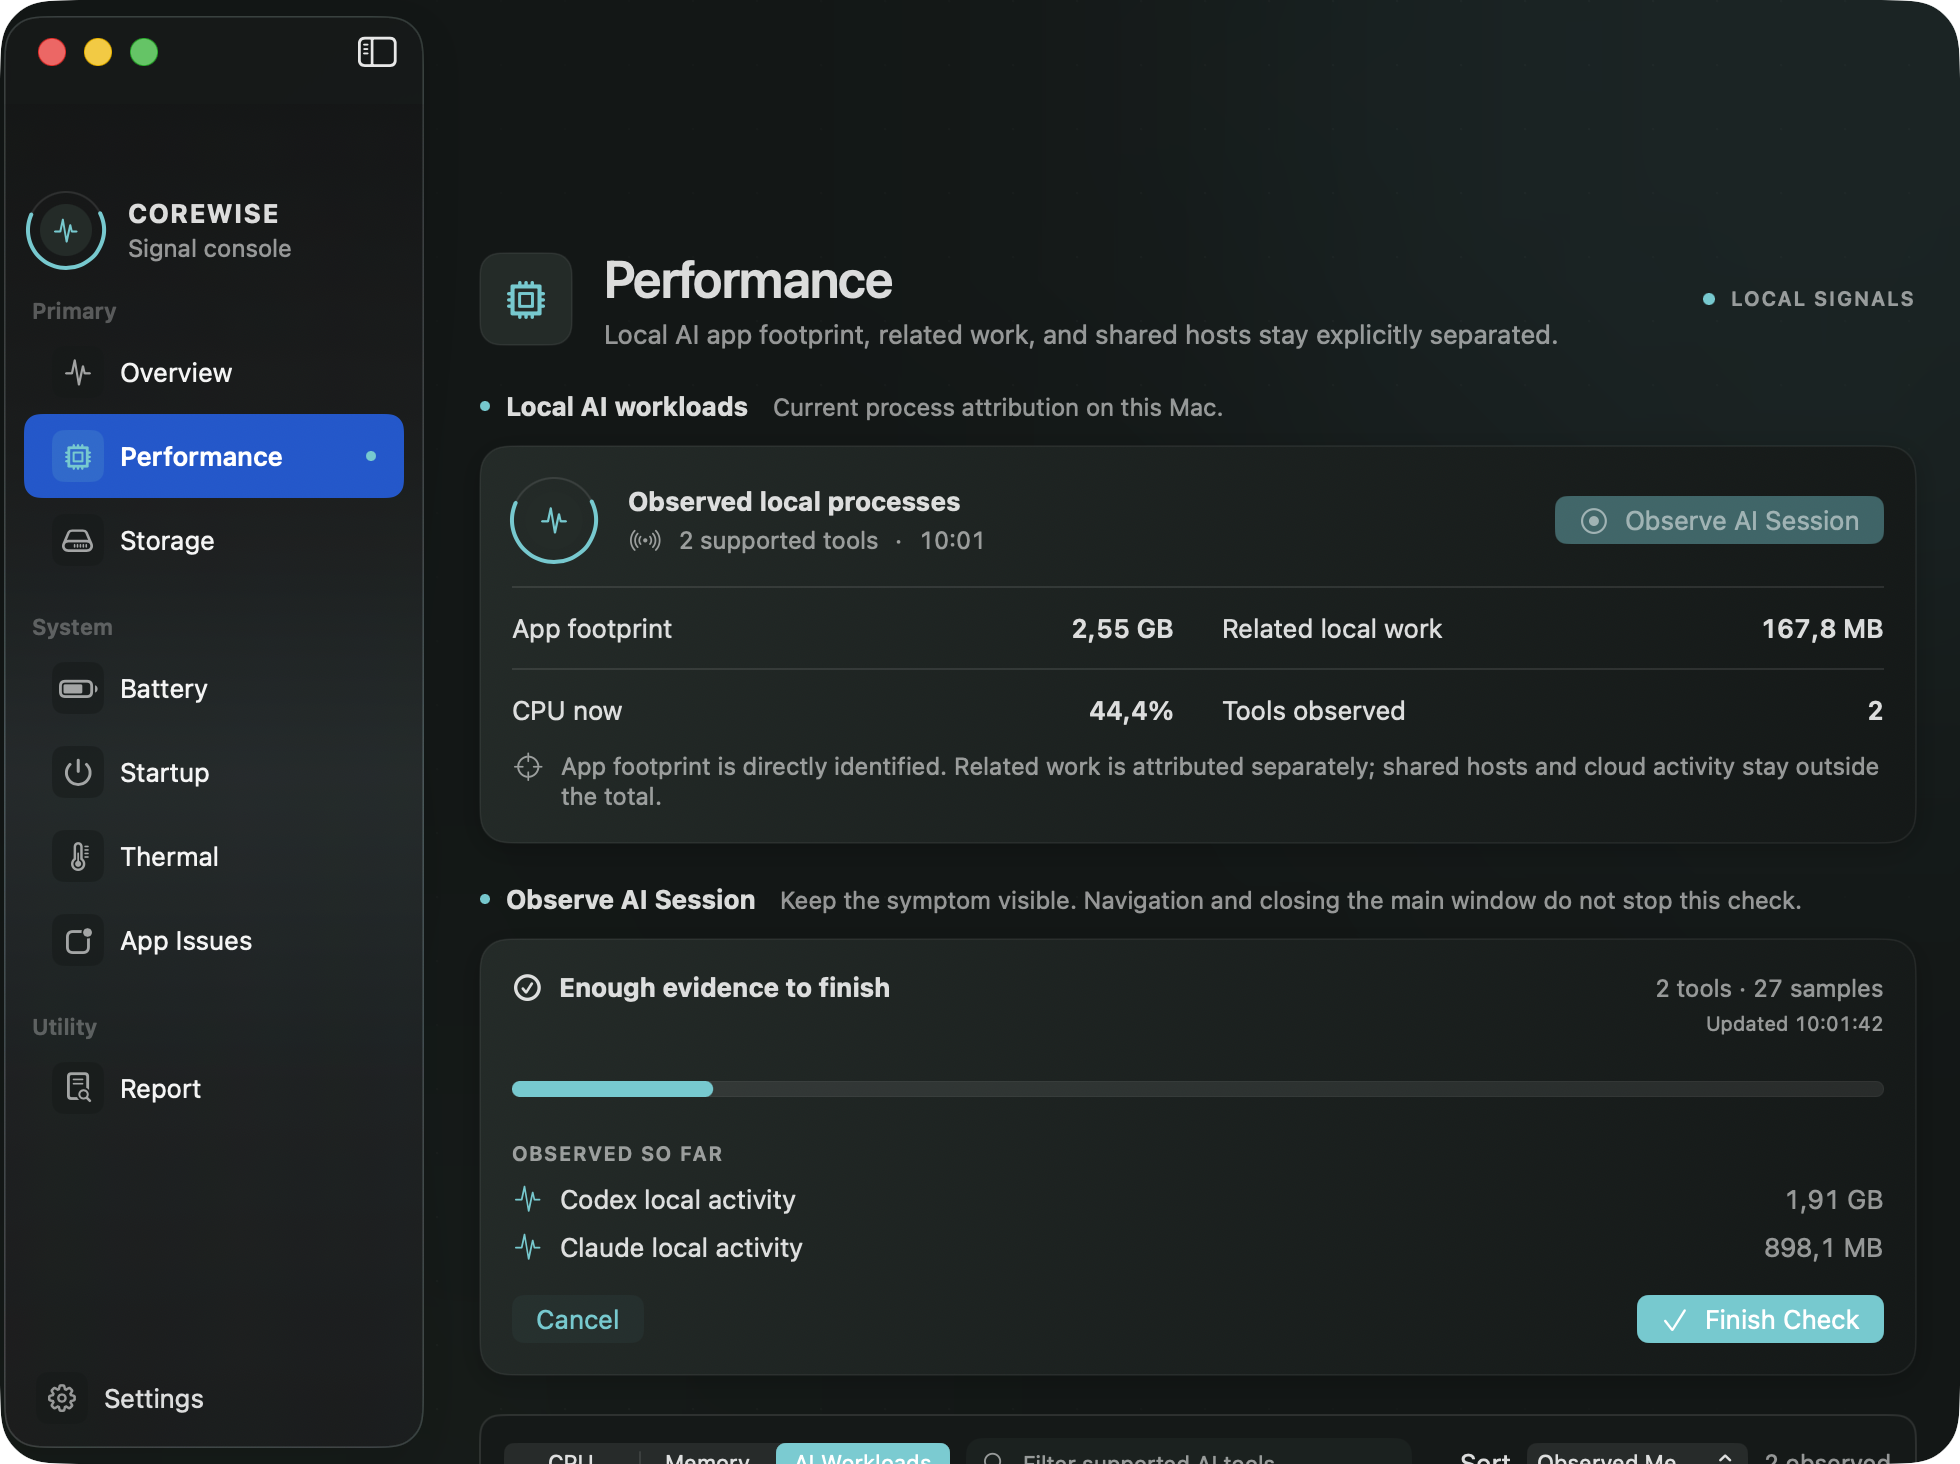Click the '167,8 MB' Related local work value
Image resolution: width=1960 pixels, height=1464 pixels.
point(1822,629)
